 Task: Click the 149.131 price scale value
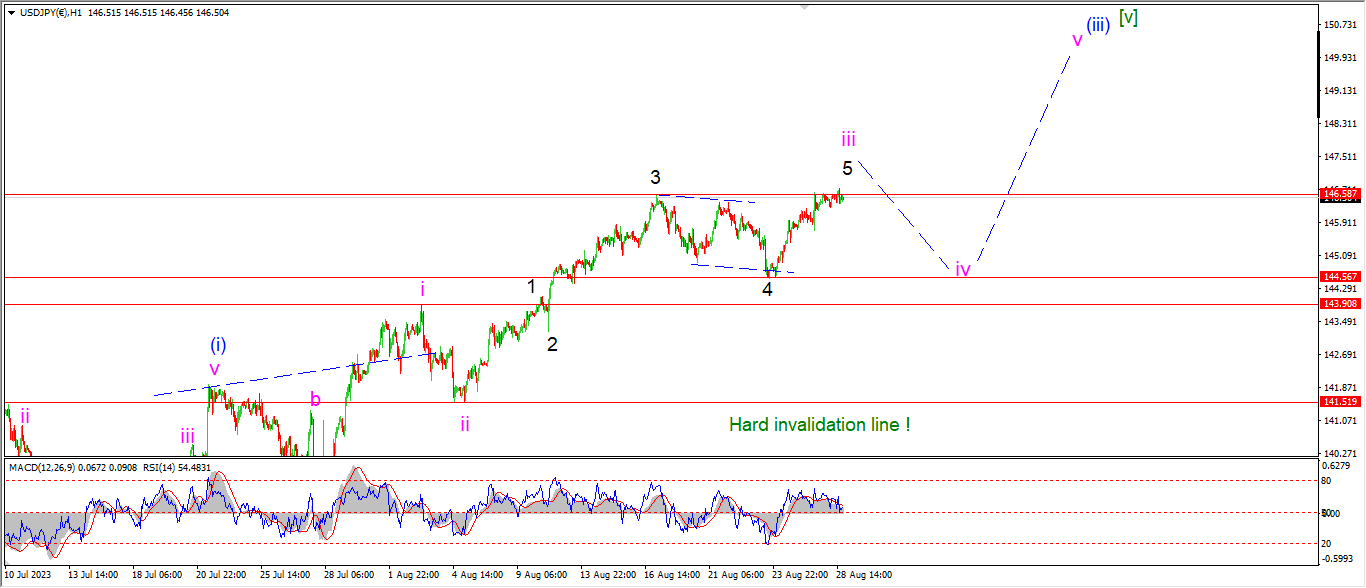click(1339, 90)
